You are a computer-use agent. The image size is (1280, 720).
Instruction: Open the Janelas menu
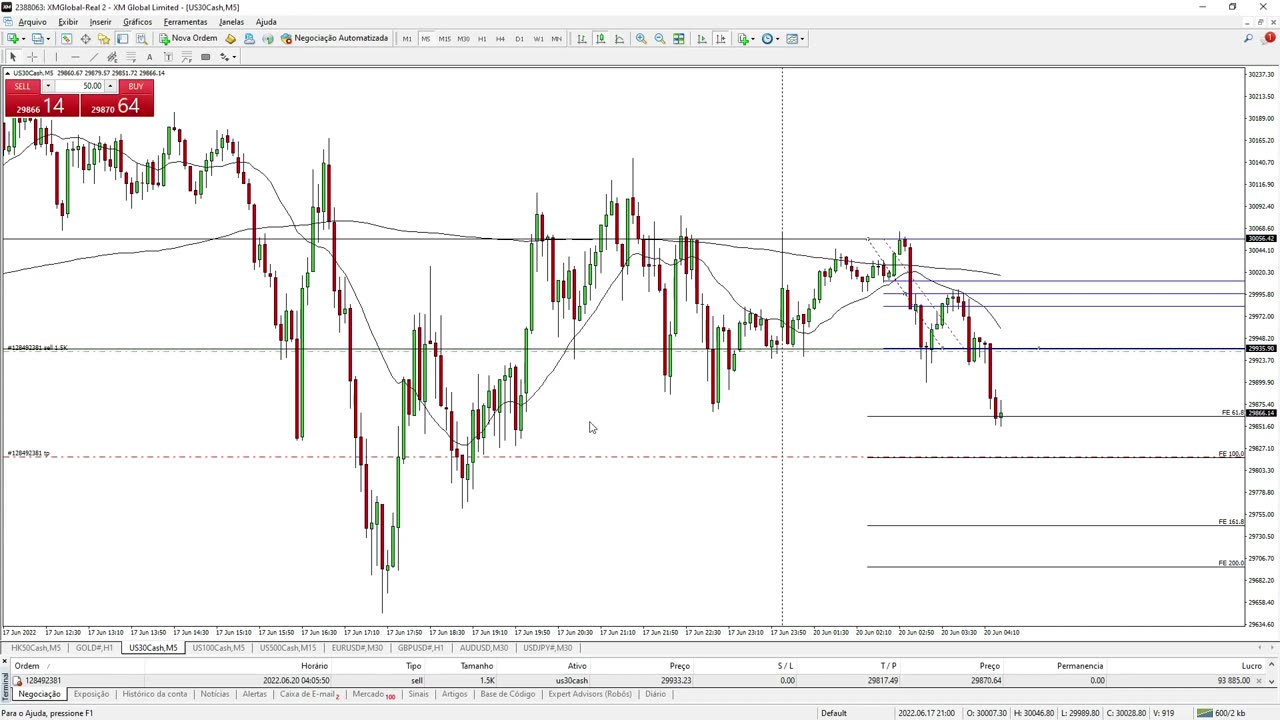click(x=231, y=22)
